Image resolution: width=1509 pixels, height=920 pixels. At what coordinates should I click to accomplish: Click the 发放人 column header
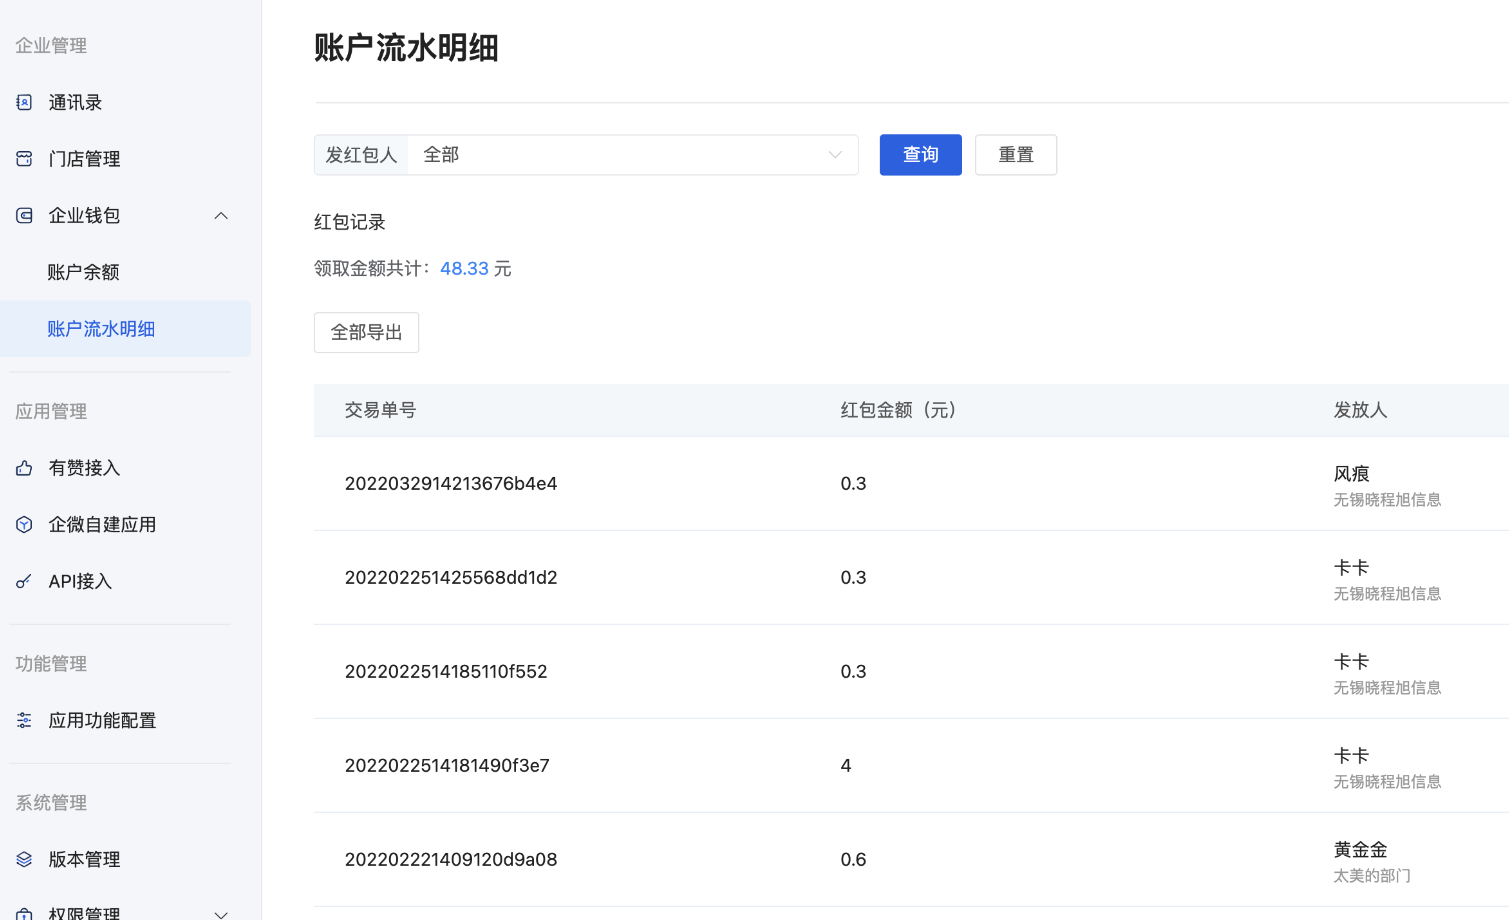pyautogui.click(x=1361, y=410)
